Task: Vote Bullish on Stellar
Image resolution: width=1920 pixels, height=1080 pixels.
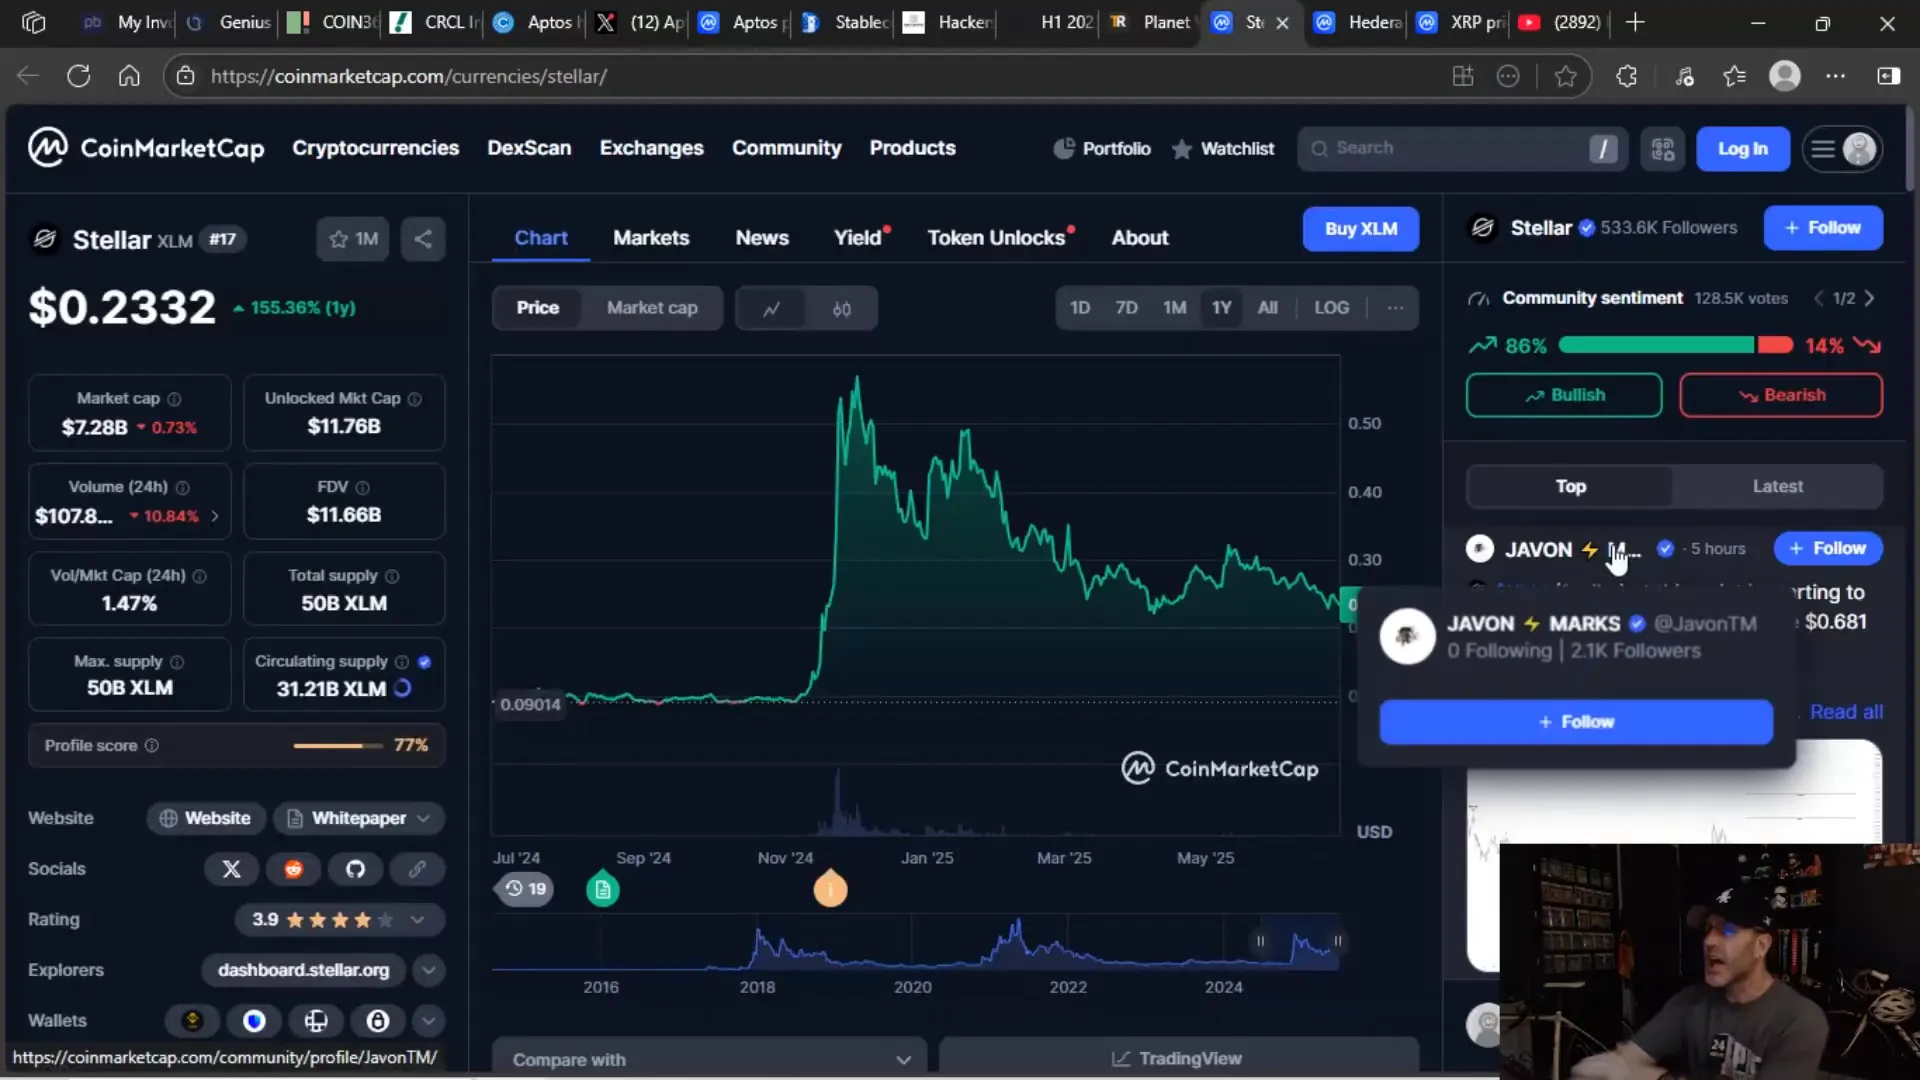Action: click(x=1564, y=396)
